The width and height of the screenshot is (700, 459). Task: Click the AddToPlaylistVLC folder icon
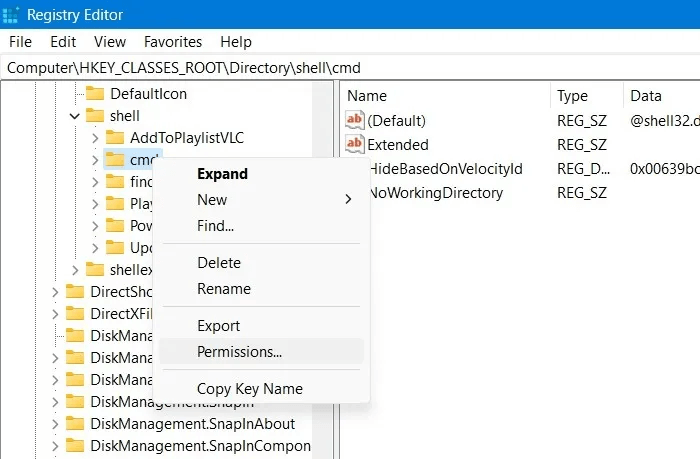pos(115,138)
